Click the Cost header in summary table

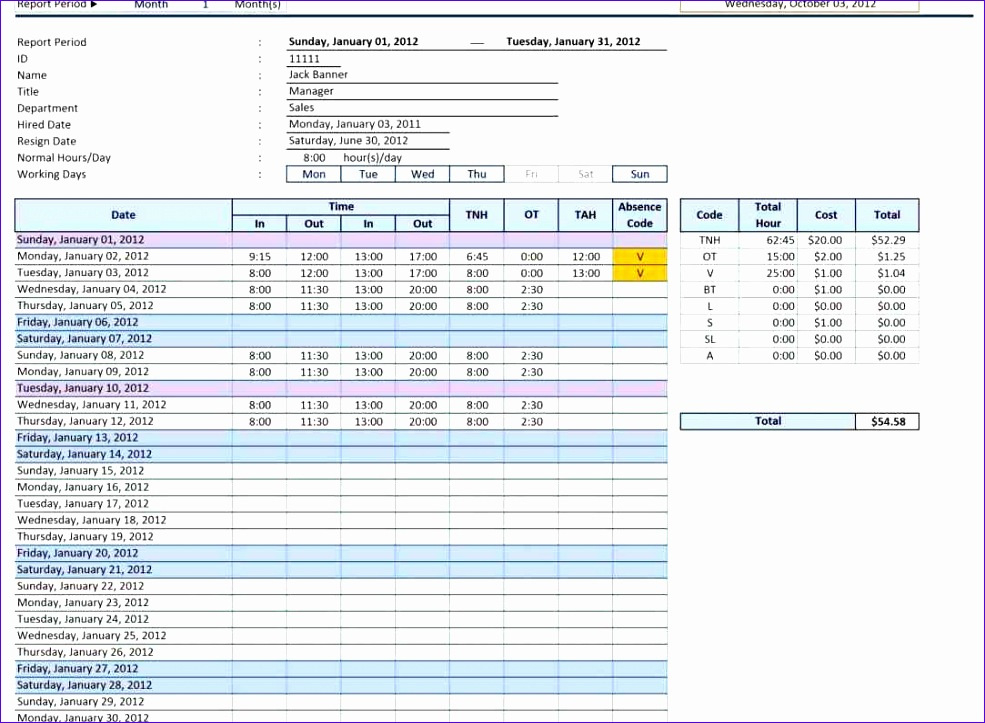(825, 215)
